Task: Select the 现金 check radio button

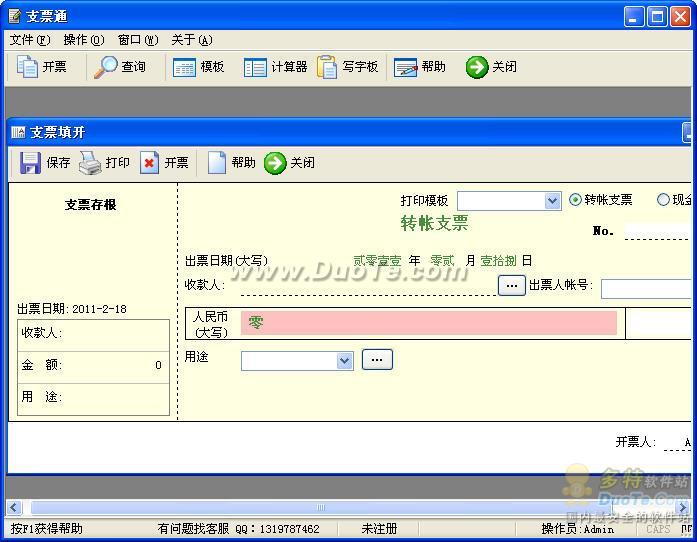Action: point(663,200)
